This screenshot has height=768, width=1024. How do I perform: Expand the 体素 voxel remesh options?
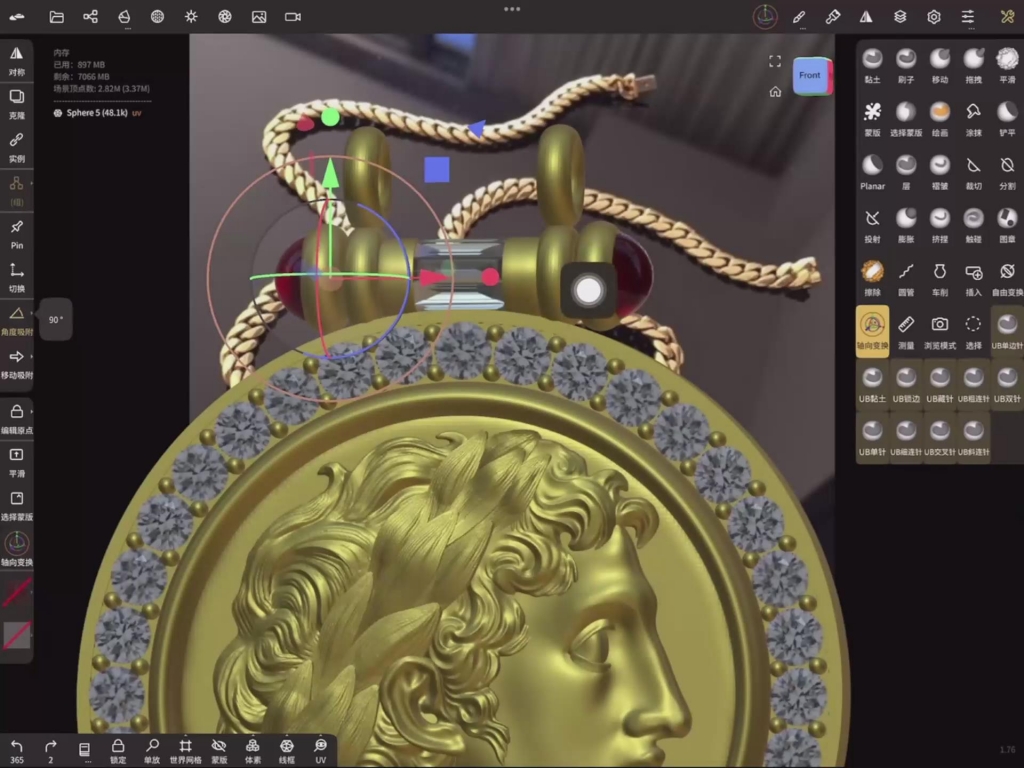click(x=253, y=751)
